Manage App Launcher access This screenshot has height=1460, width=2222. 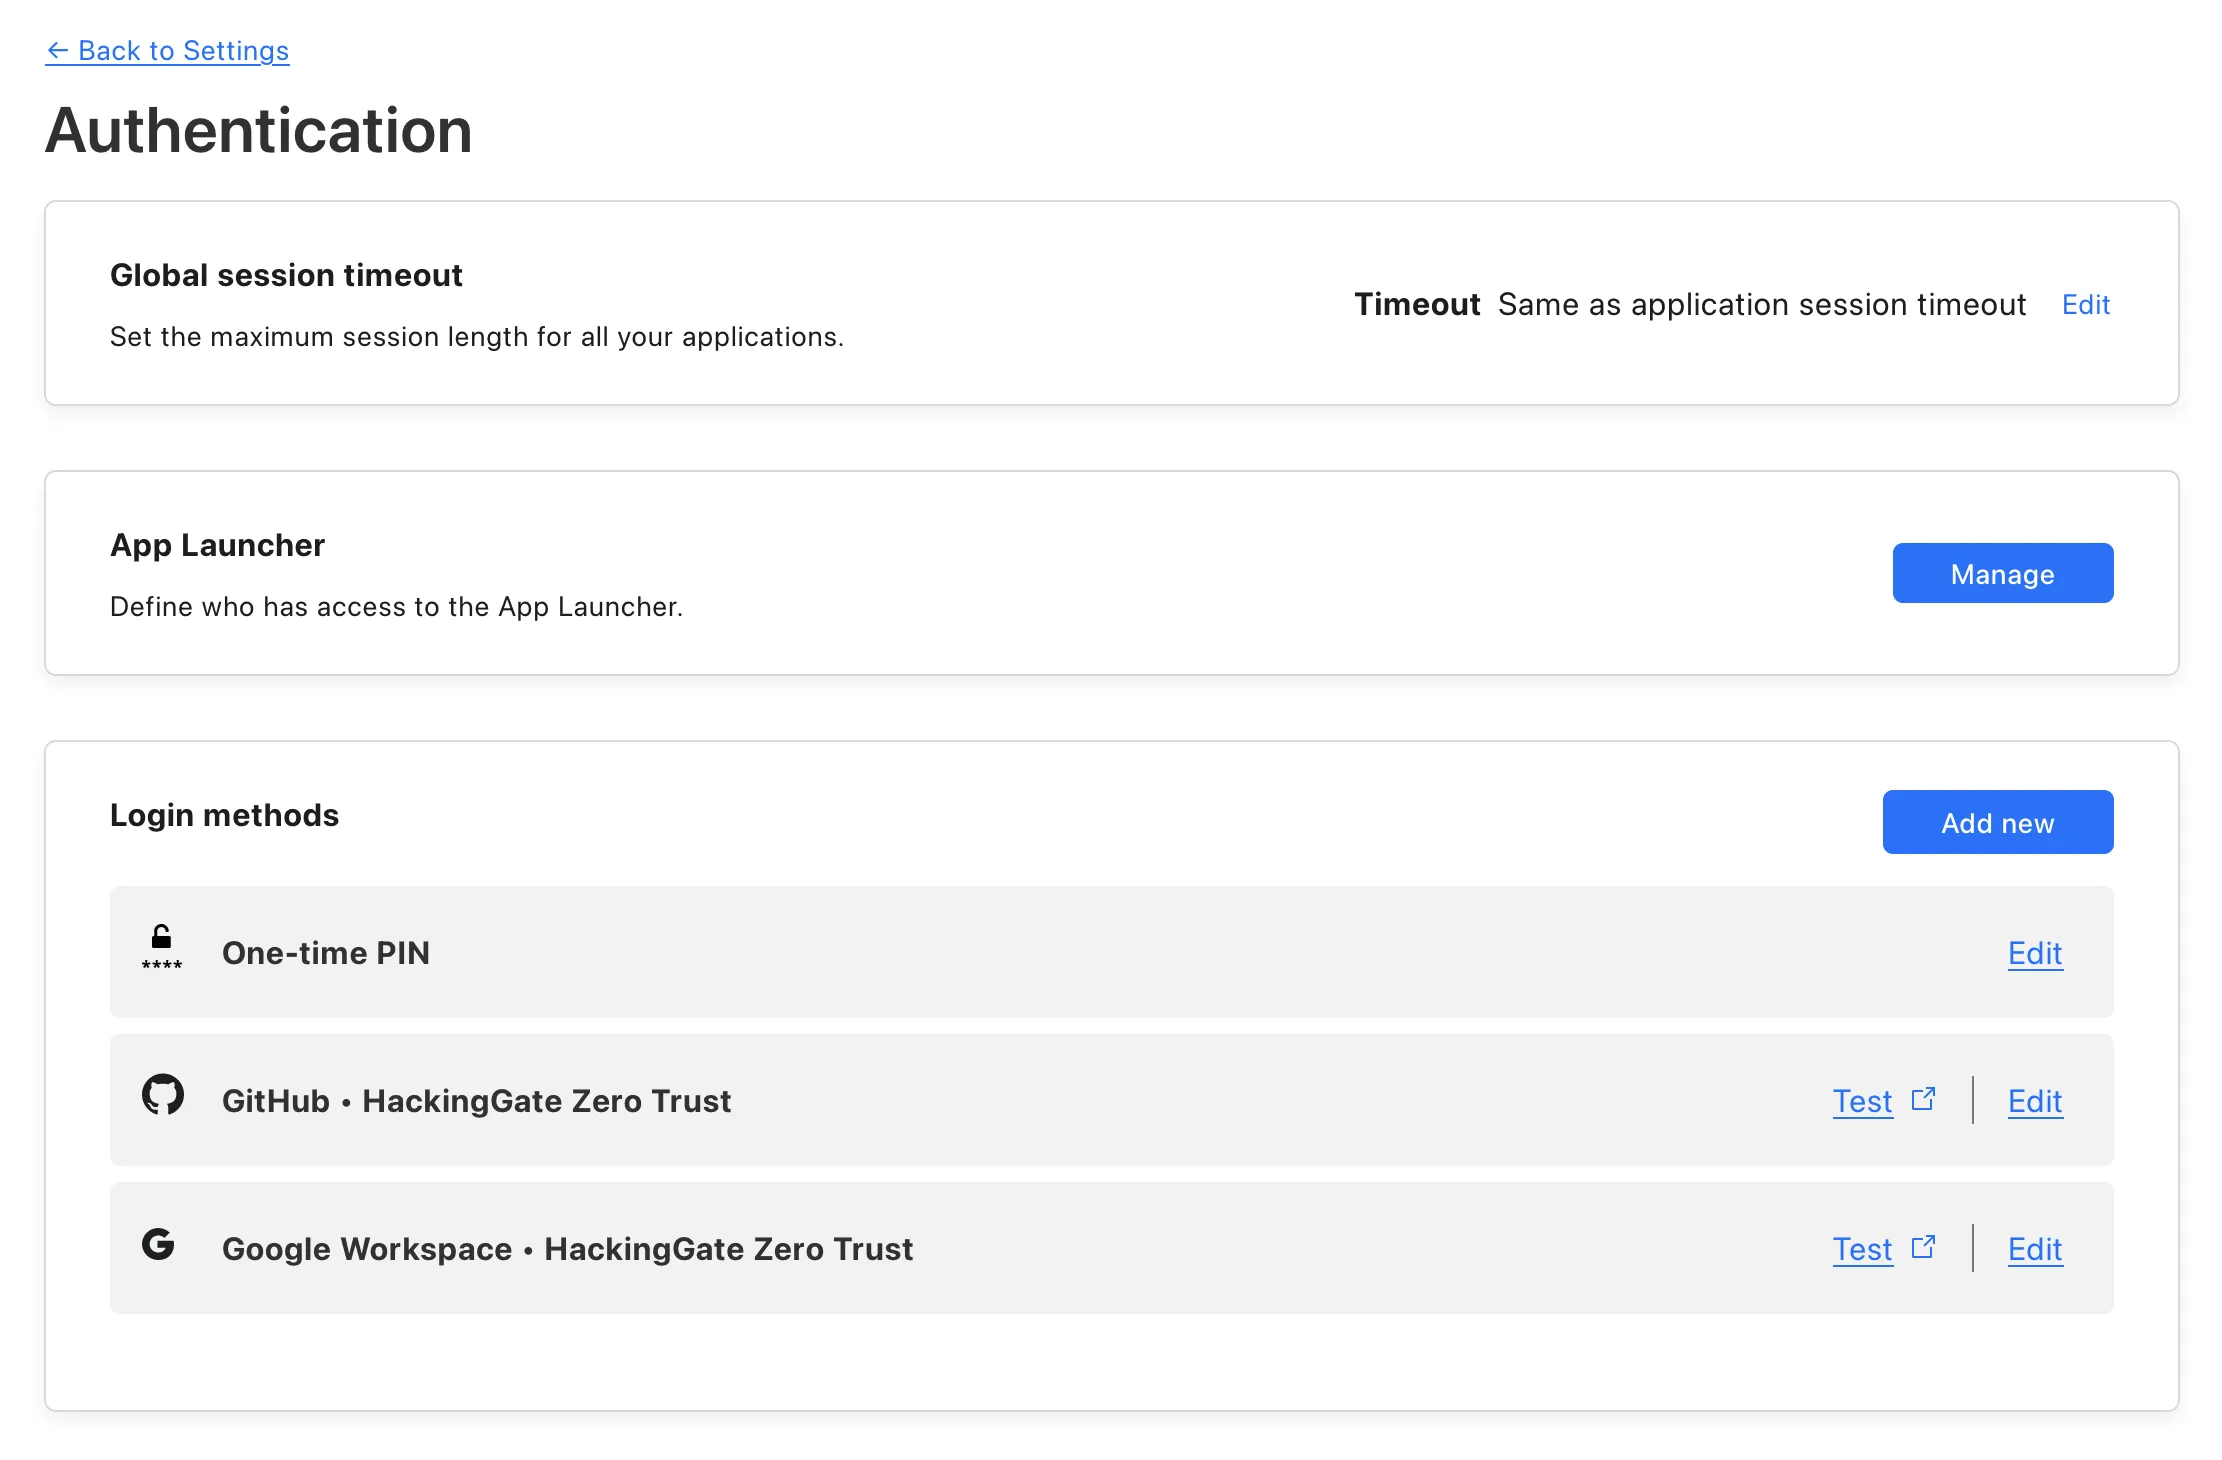point(2002,573)
